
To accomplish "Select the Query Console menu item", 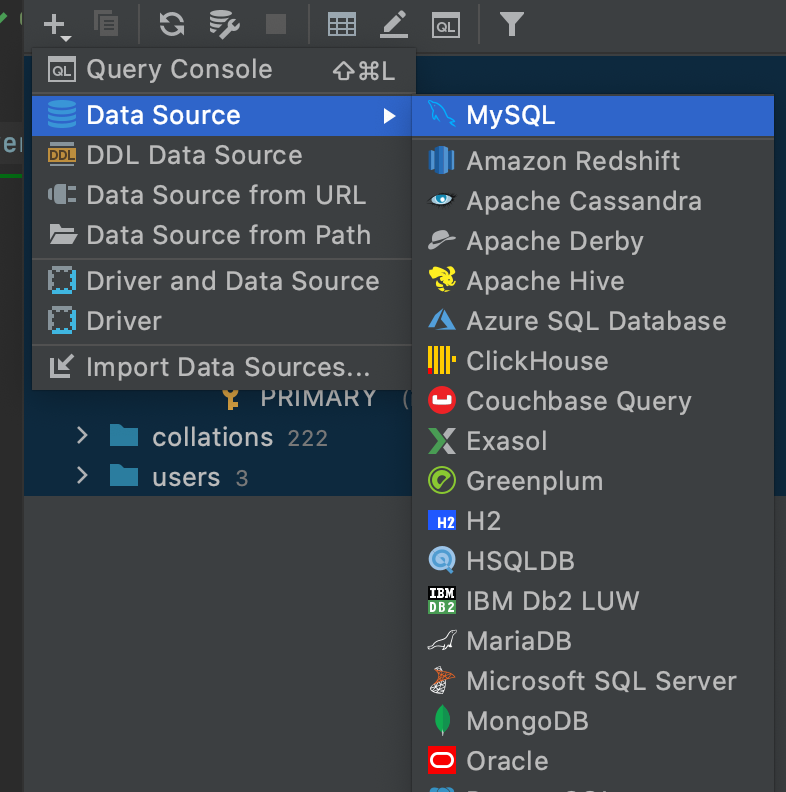I will [179, 70].
